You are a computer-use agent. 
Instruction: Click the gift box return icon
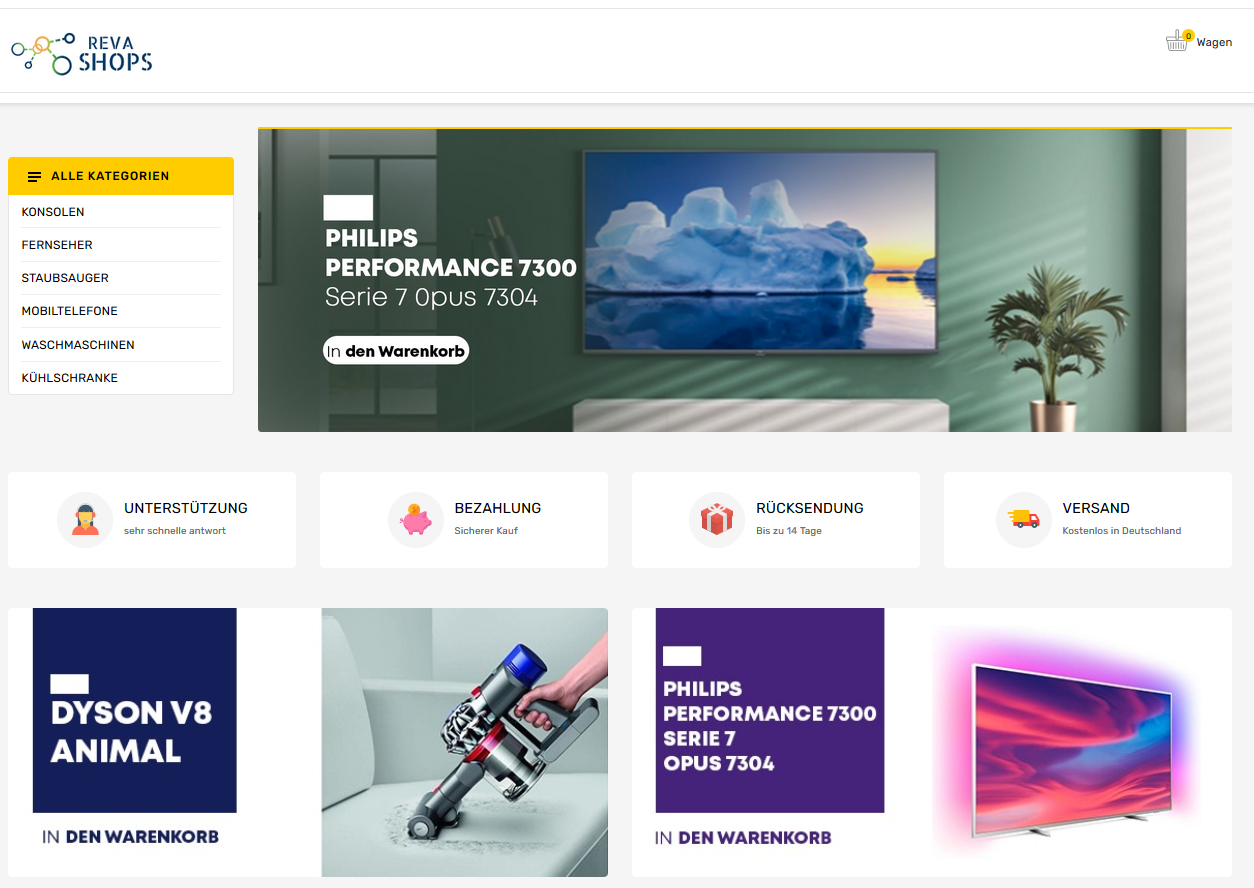(716, 520)
